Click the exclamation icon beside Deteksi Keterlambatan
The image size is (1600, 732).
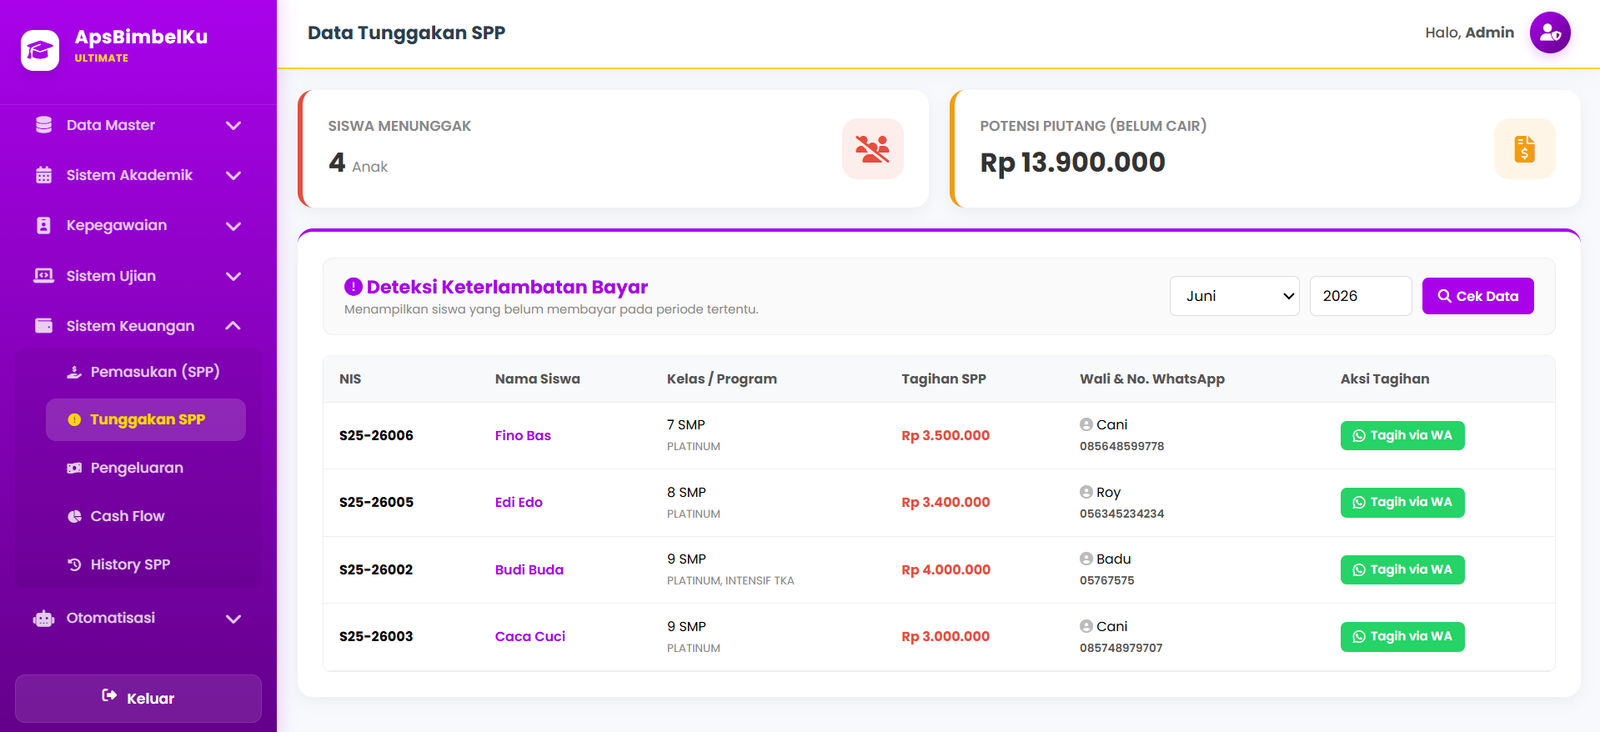click(353, 287)
